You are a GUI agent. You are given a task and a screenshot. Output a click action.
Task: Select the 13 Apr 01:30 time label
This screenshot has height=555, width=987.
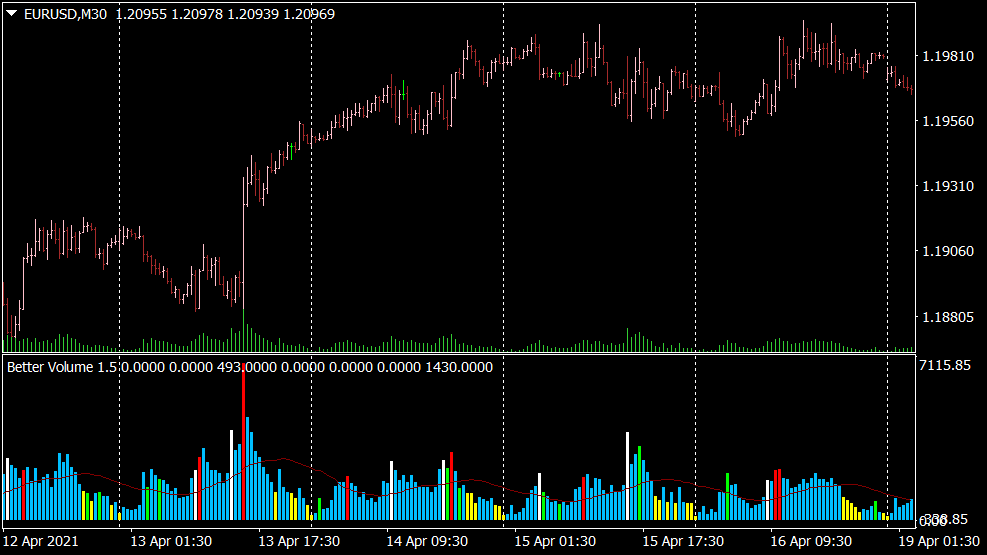coord(171,541)
